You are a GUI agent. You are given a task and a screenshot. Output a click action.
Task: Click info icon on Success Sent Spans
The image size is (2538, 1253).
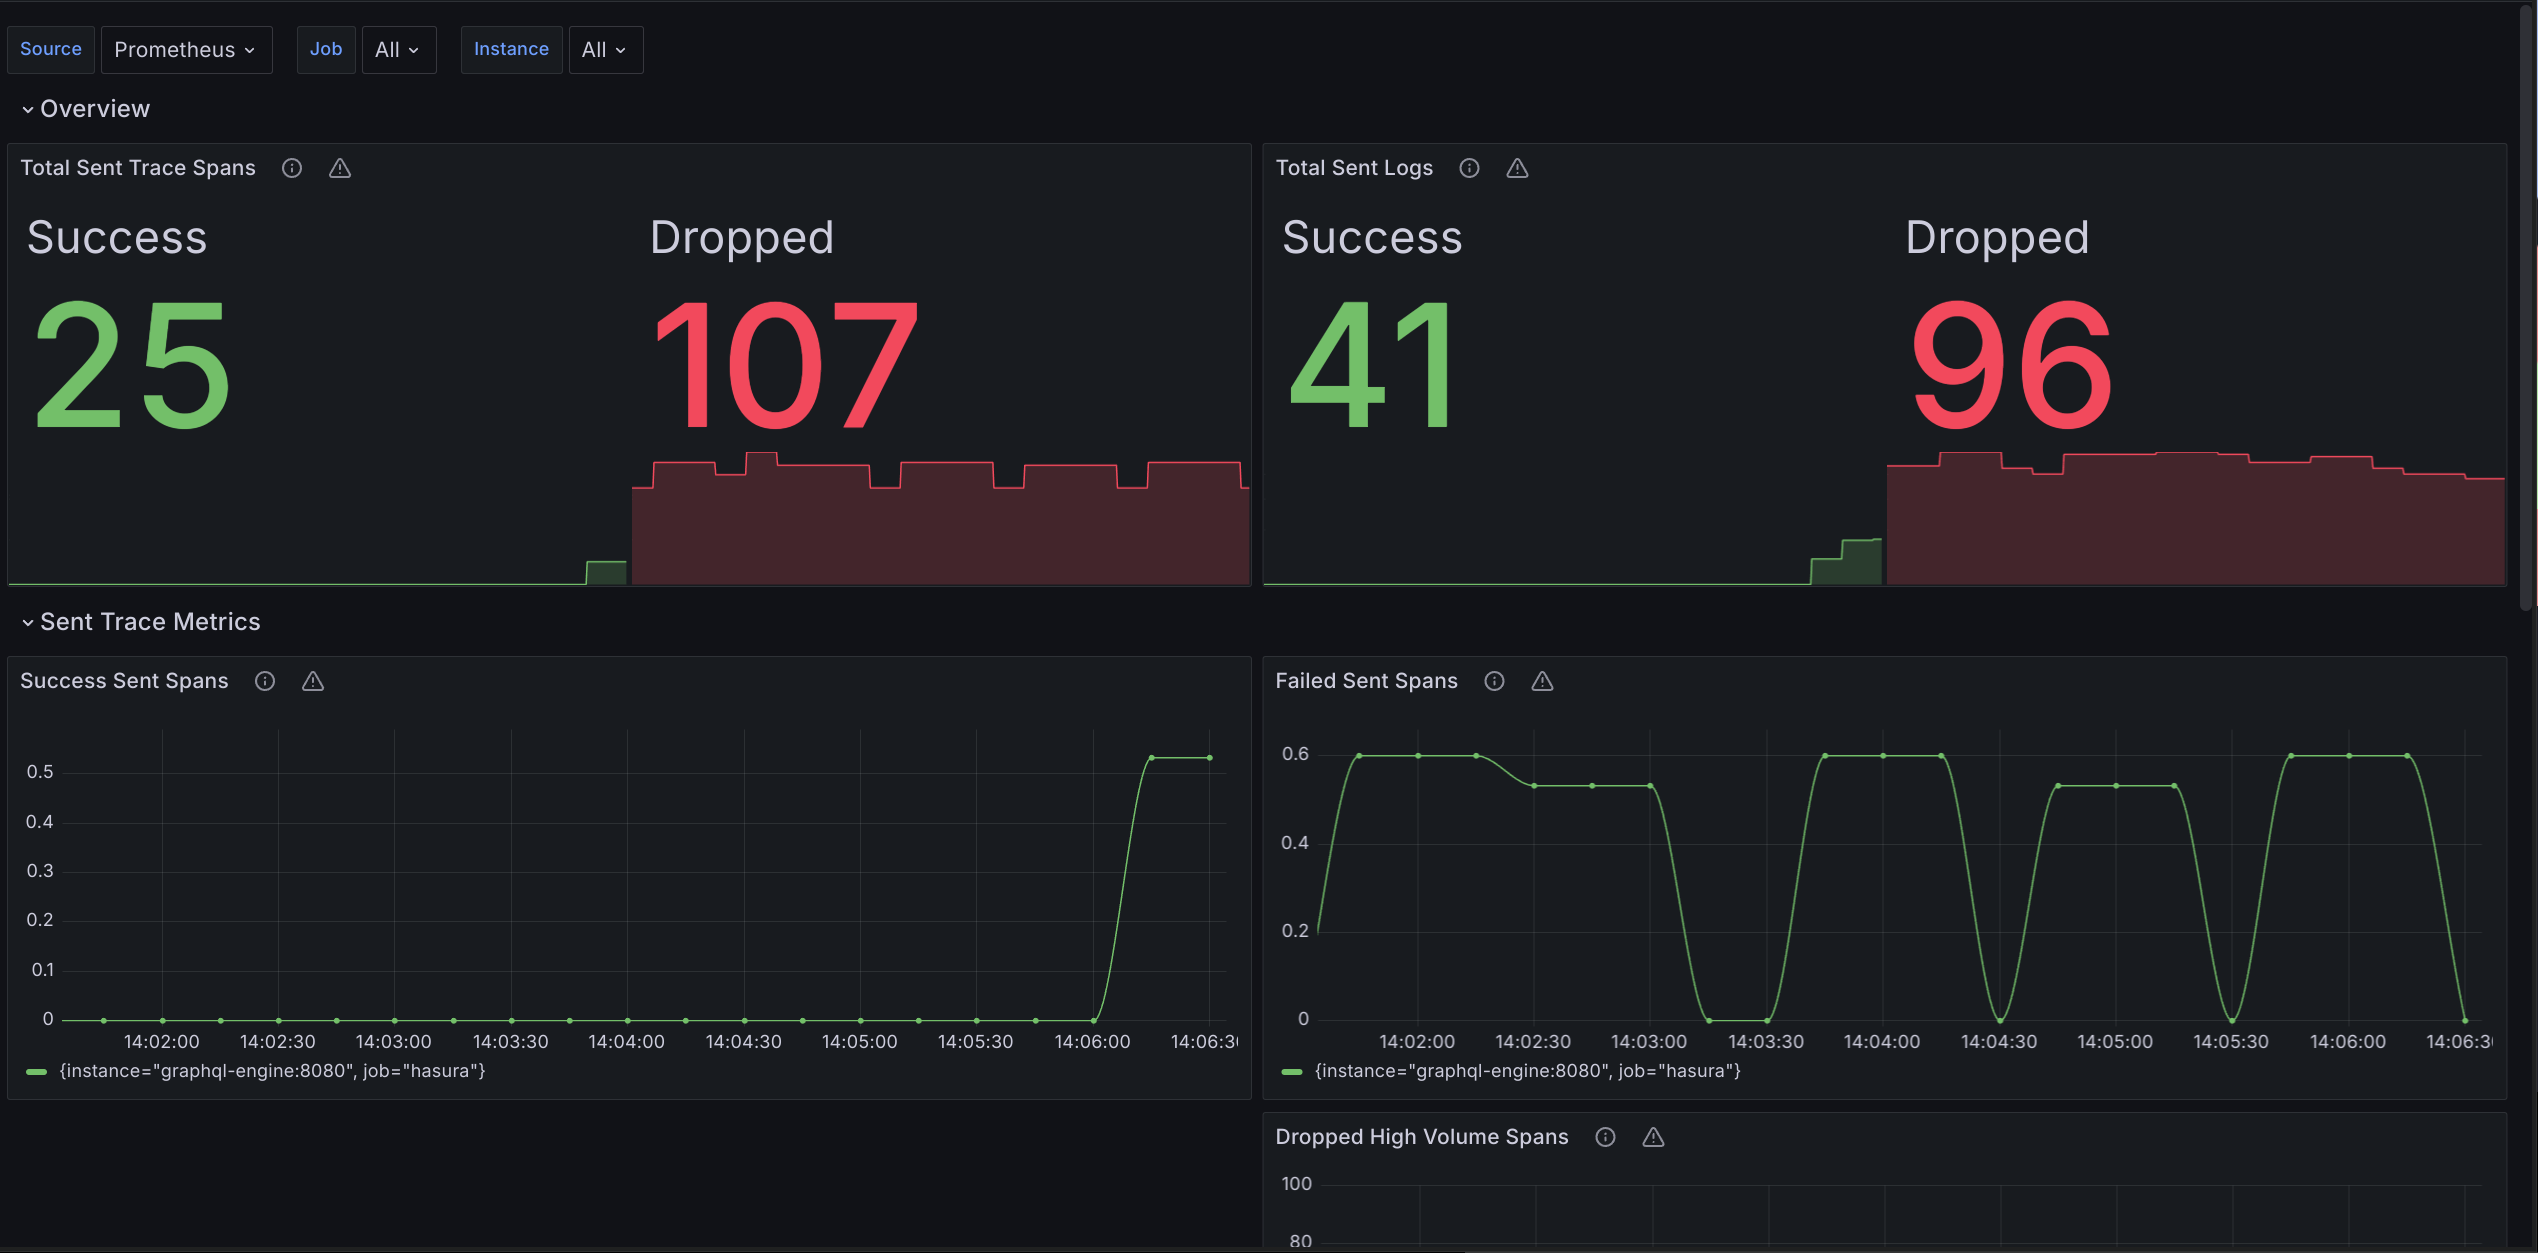(265, 681)
